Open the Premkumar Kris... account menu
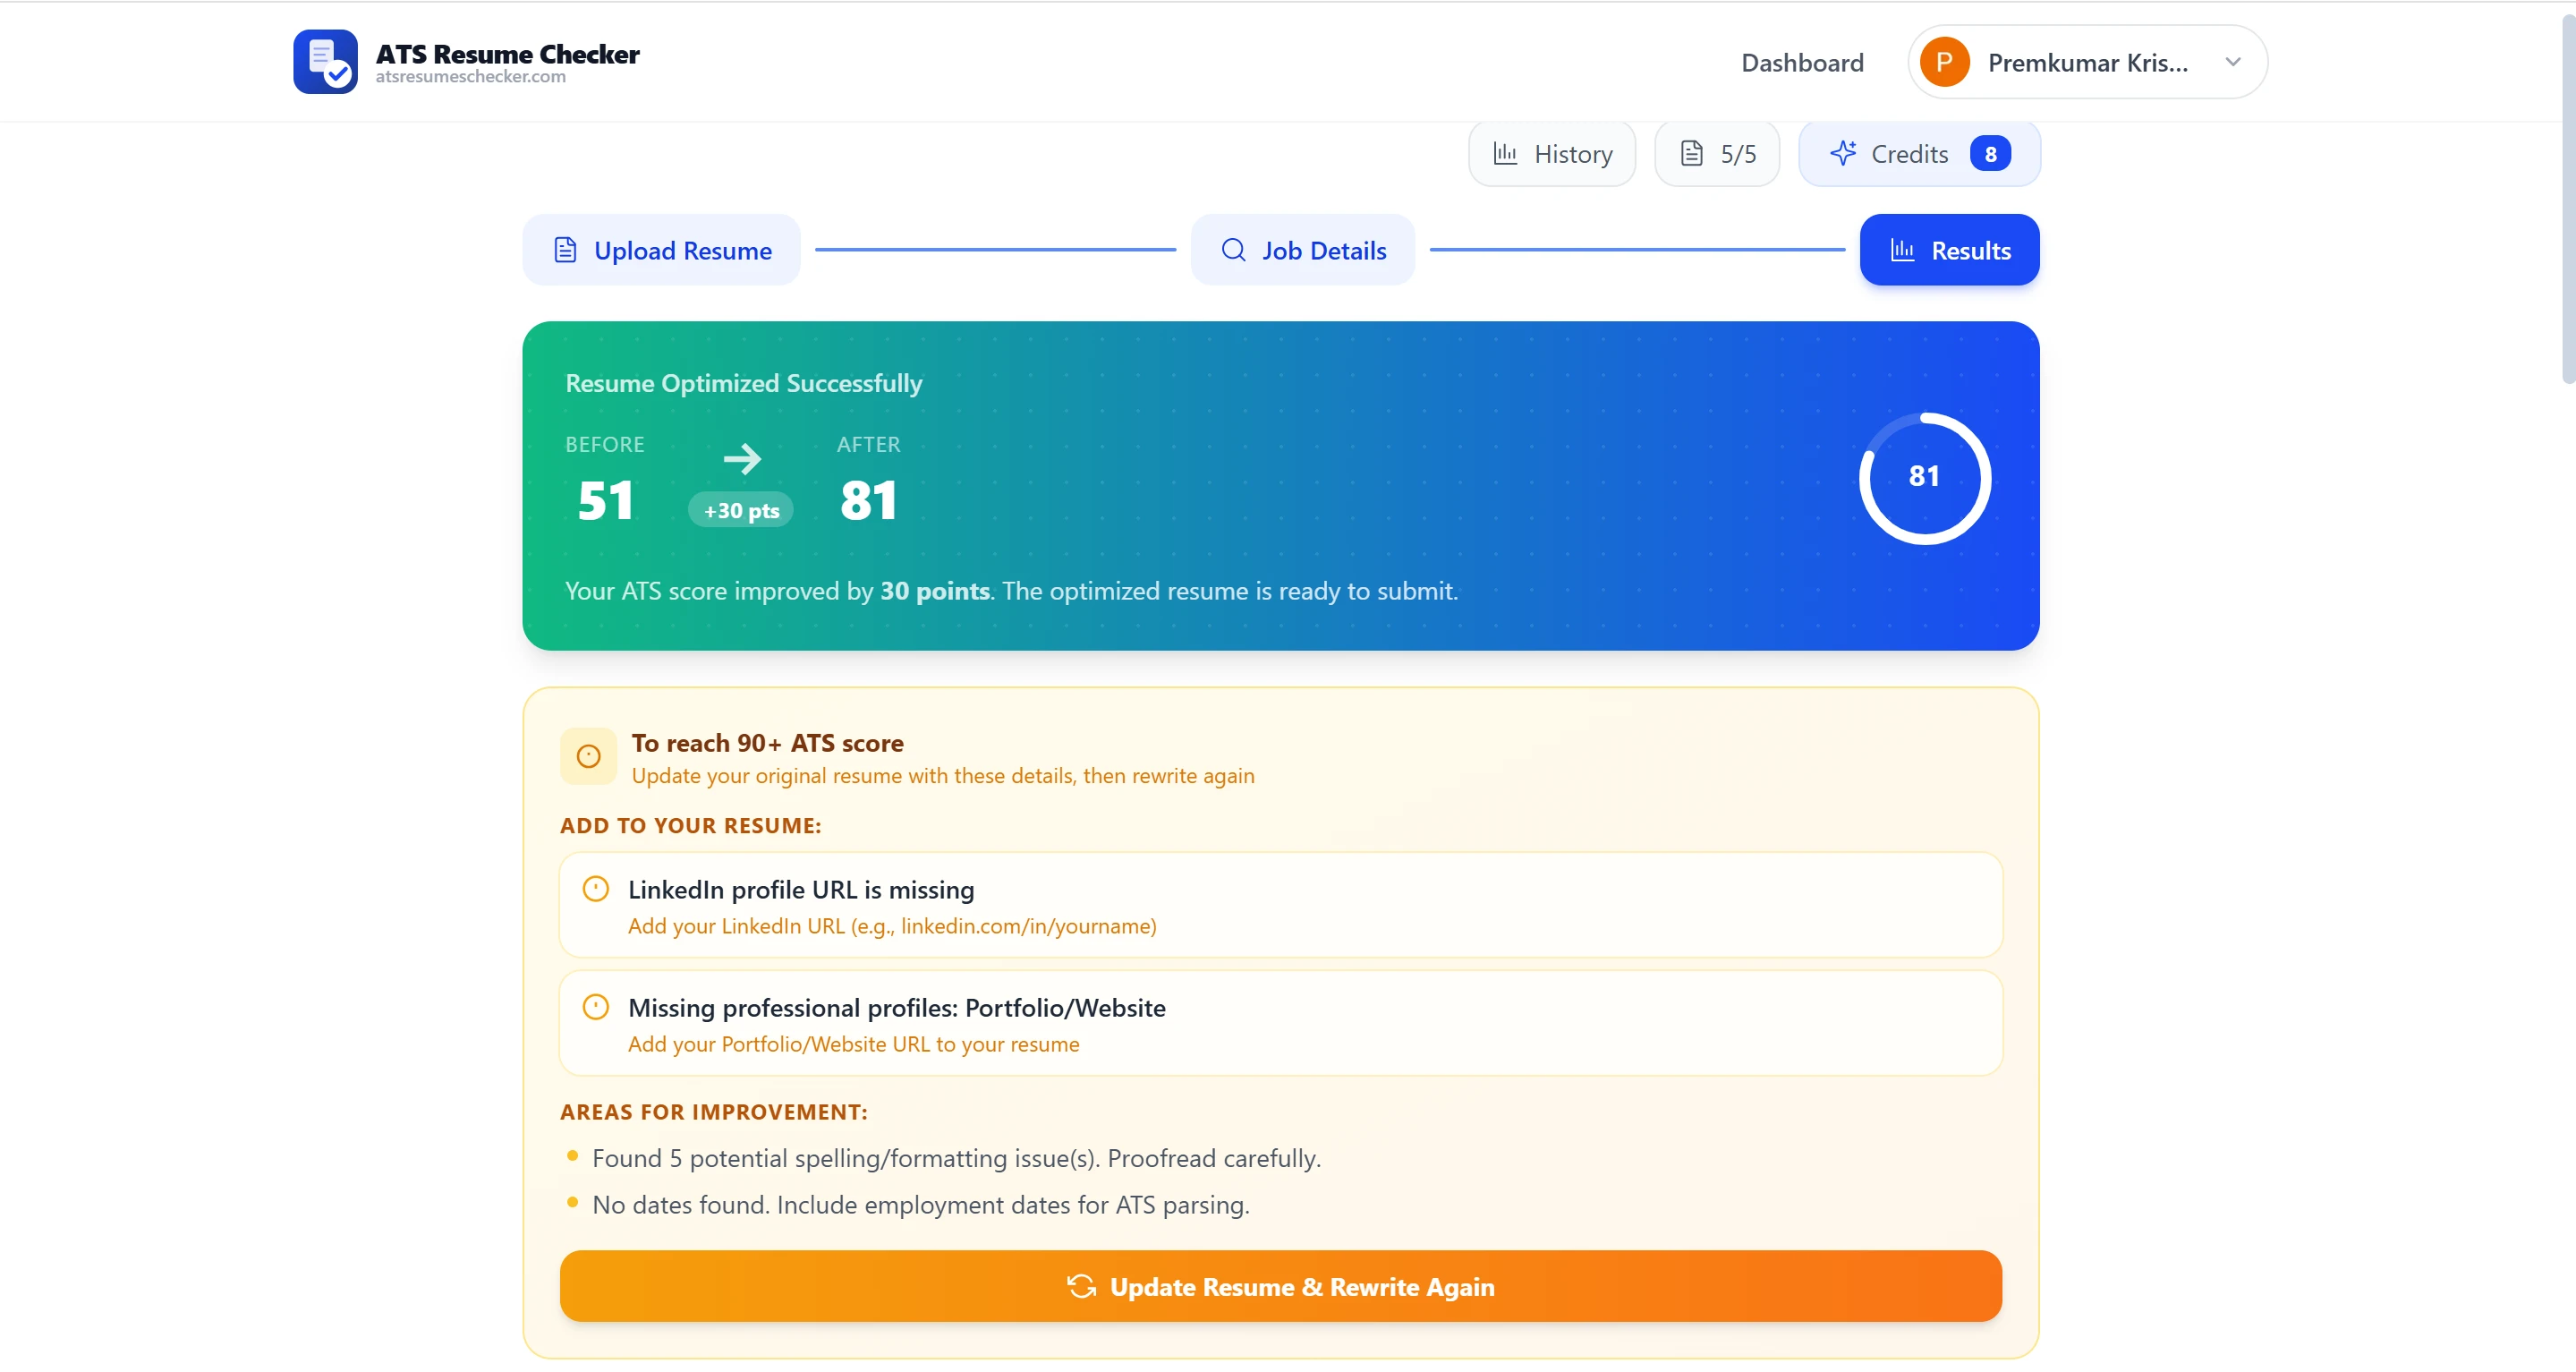Image resolution: width=2576 pixels, height=1372 pixels. [x=2087, y=62]
